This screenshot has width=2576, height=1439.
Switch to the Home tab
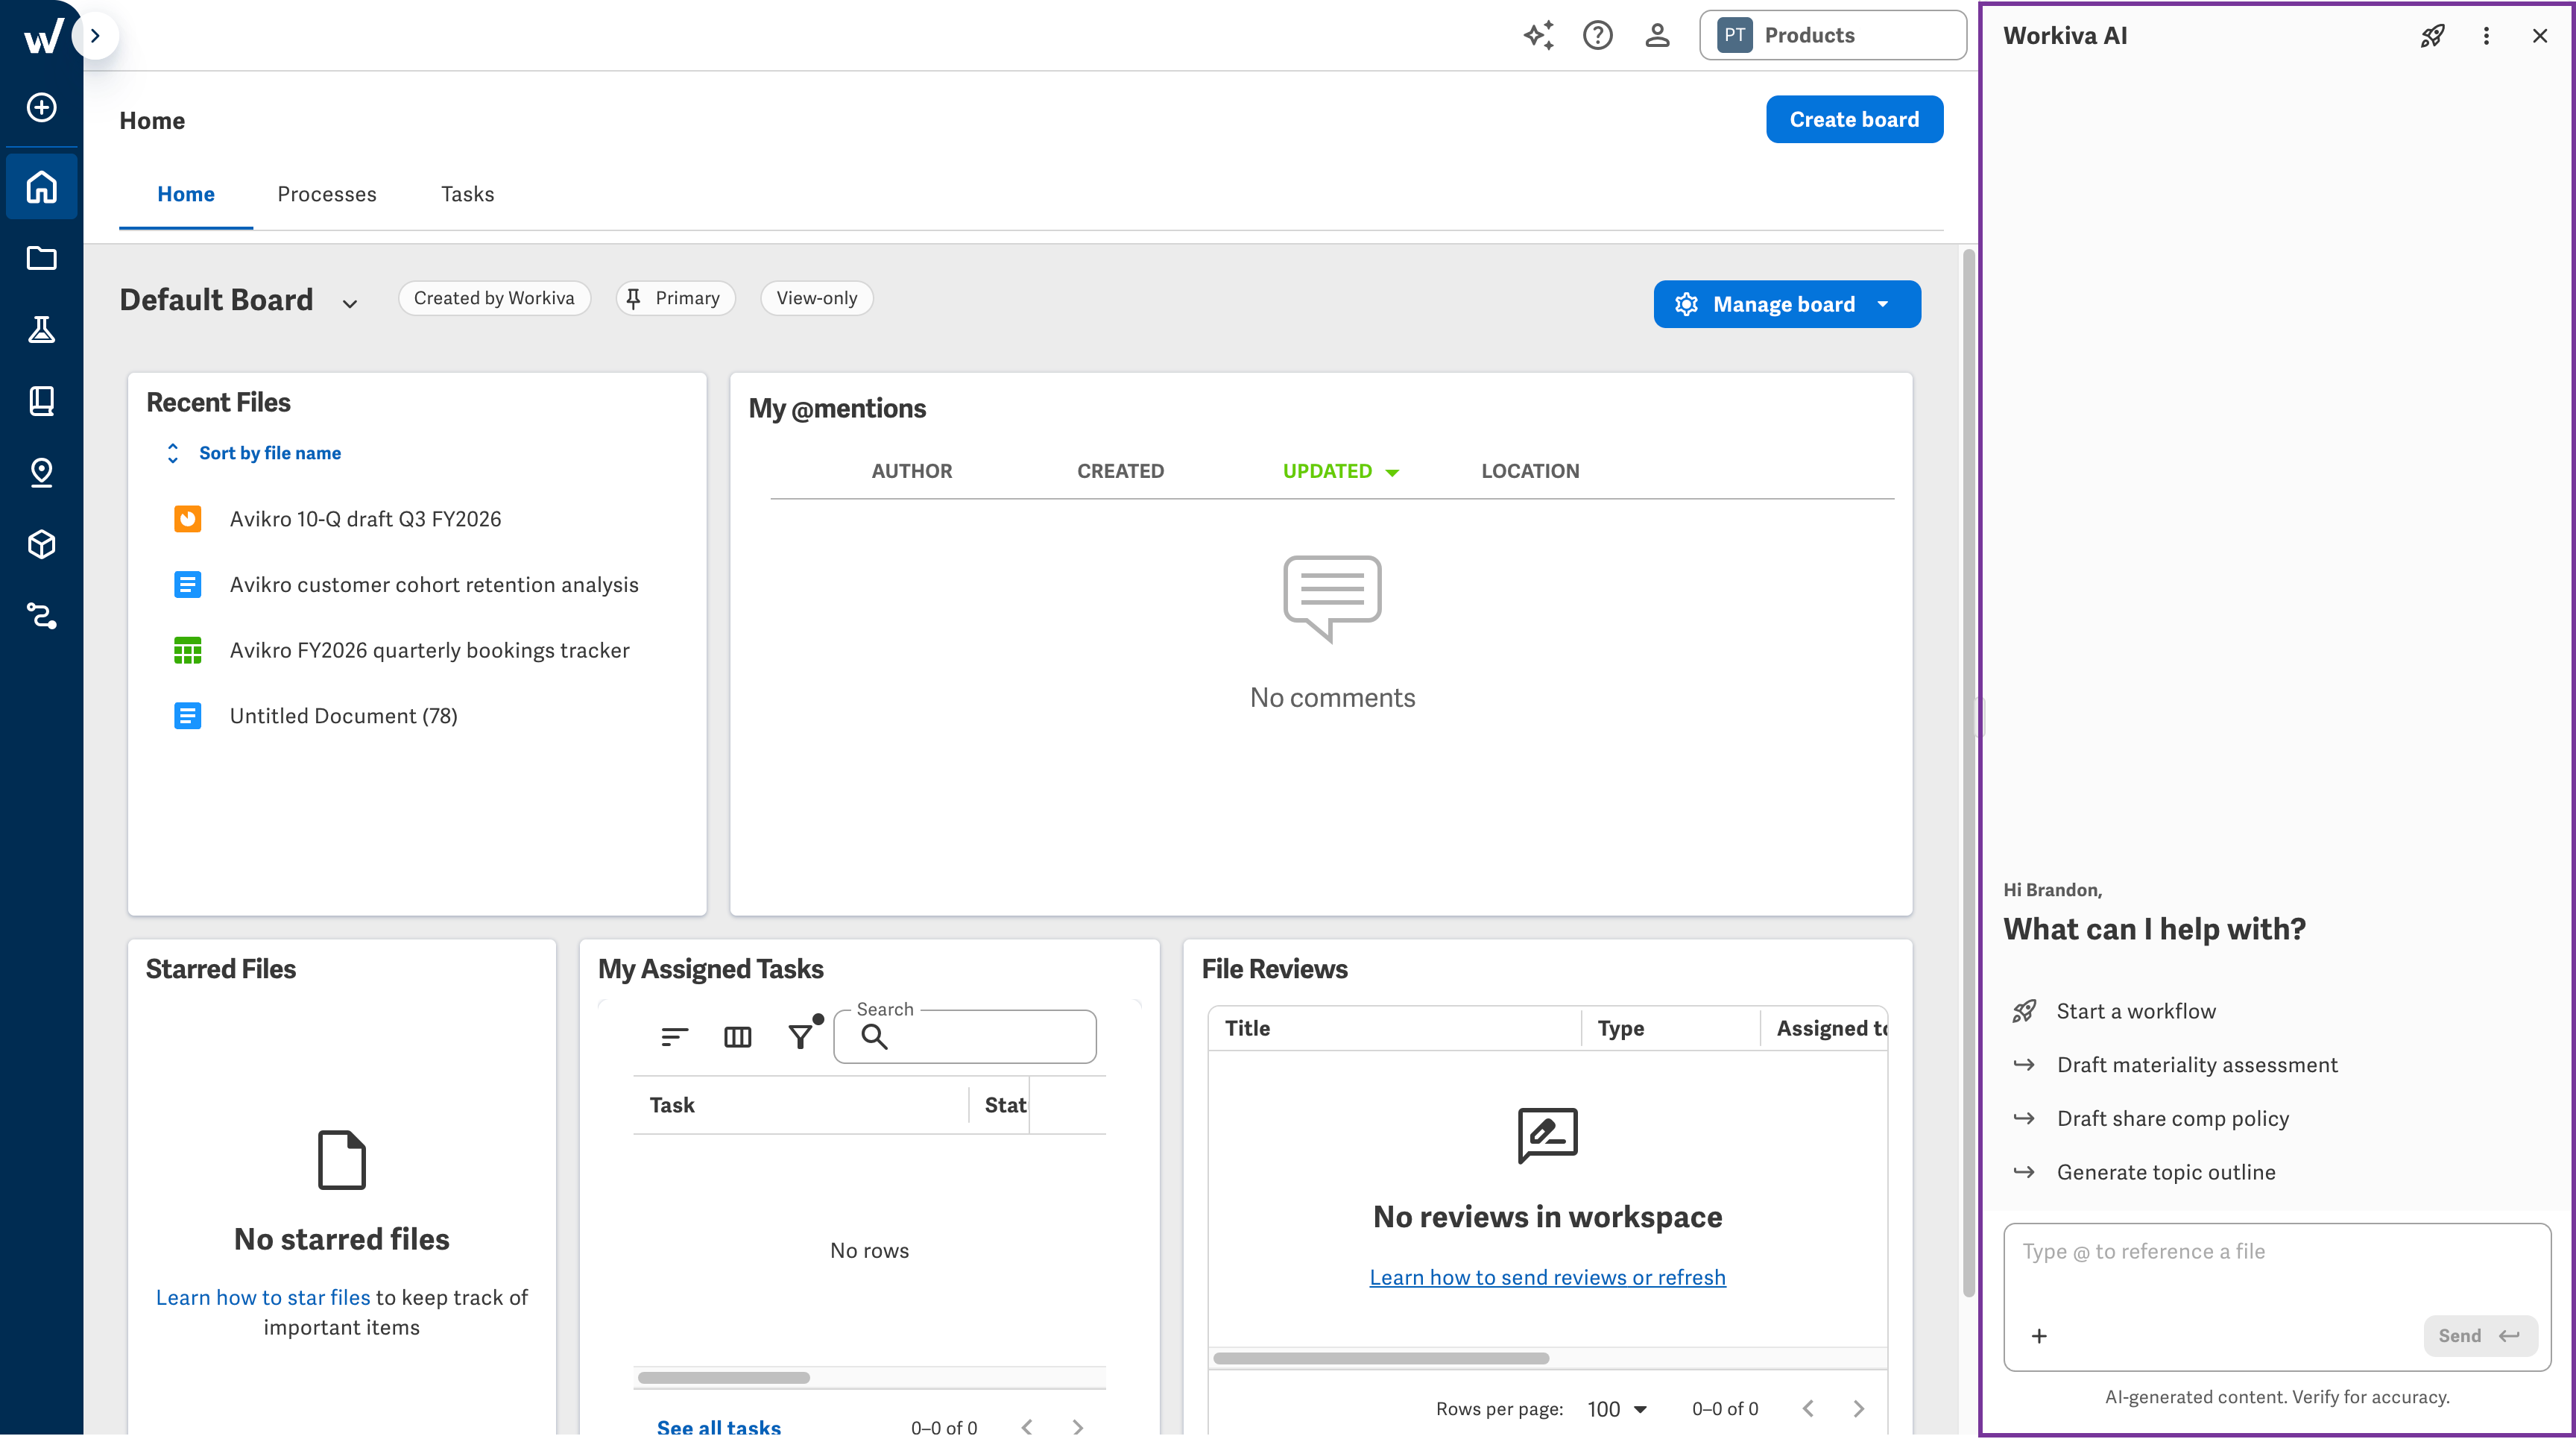pyautogui.click(x=186, y=194)
